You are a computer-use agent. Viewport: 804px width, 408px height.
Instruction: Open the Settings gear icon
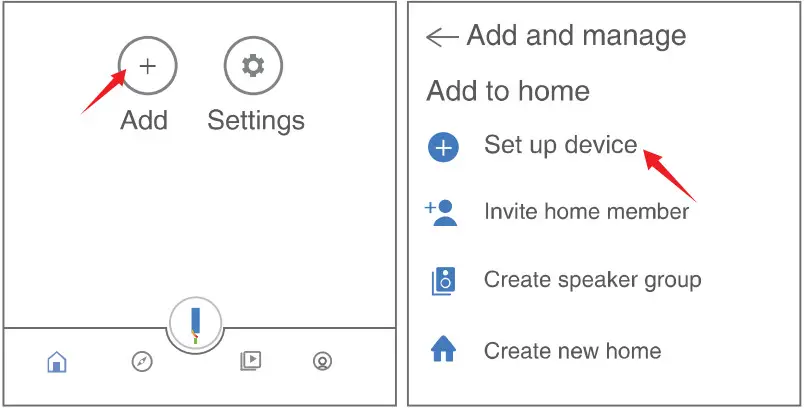coord(253,66)
